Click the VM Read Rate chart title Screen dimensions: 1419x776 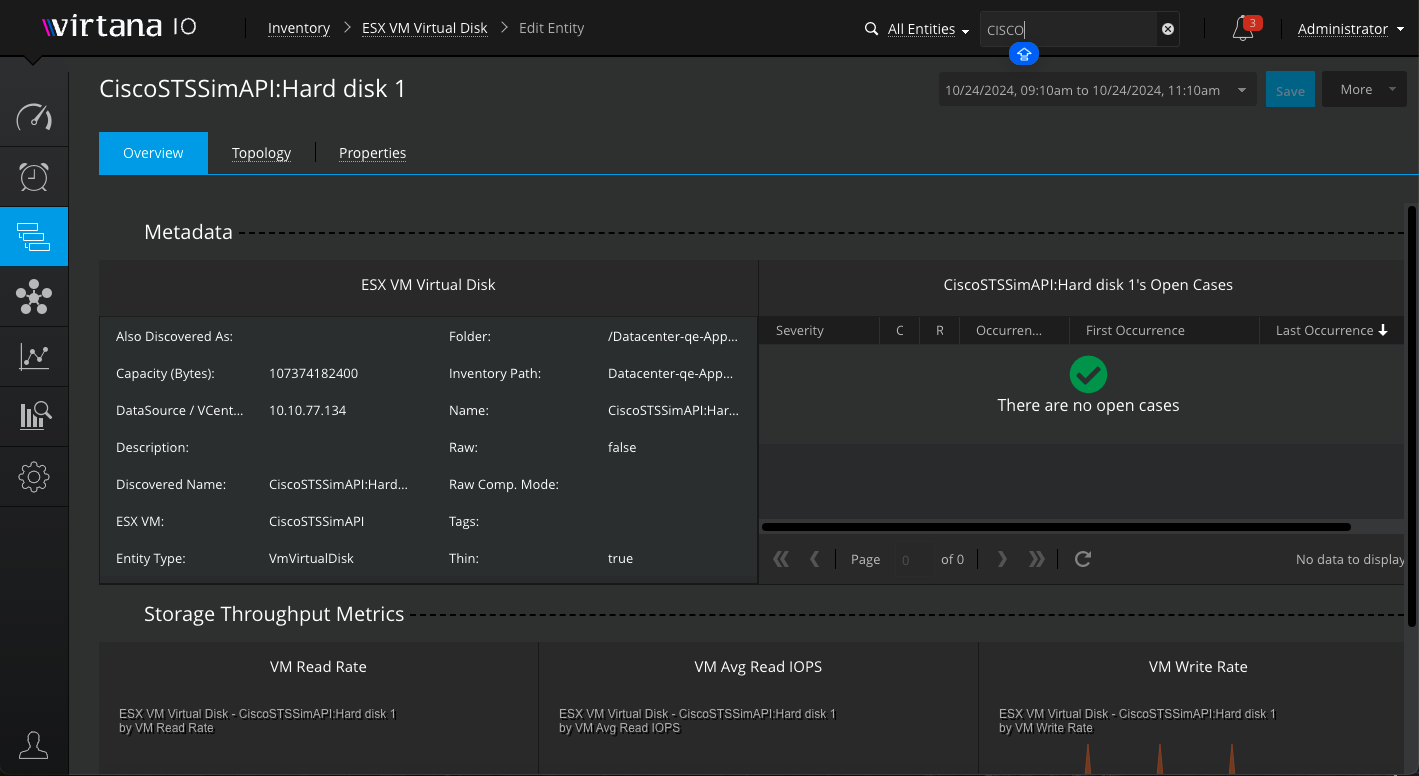click(318, 666)
